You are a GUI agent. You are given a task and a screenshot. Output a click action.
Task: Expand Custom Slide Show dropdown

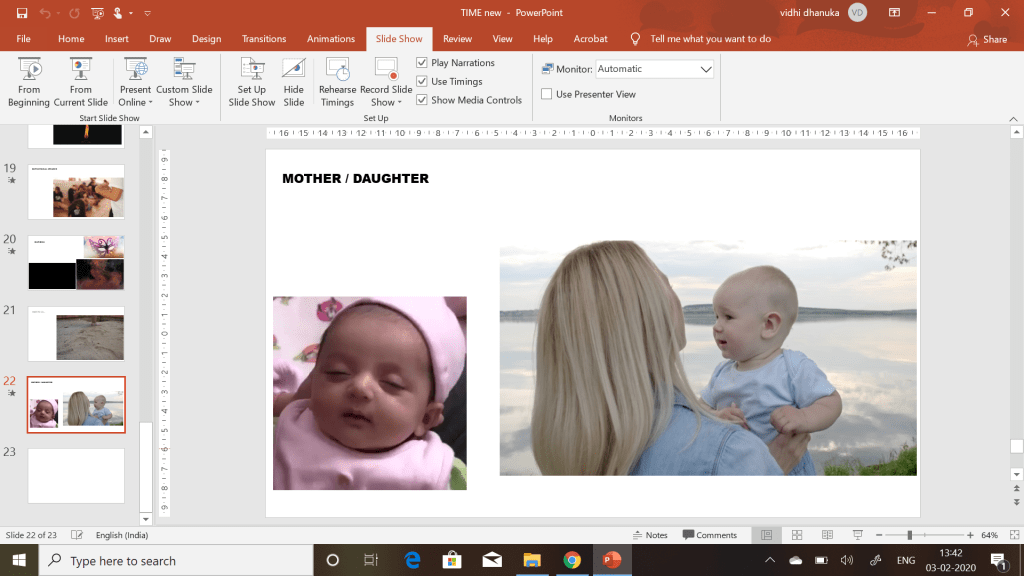point(184,95)
